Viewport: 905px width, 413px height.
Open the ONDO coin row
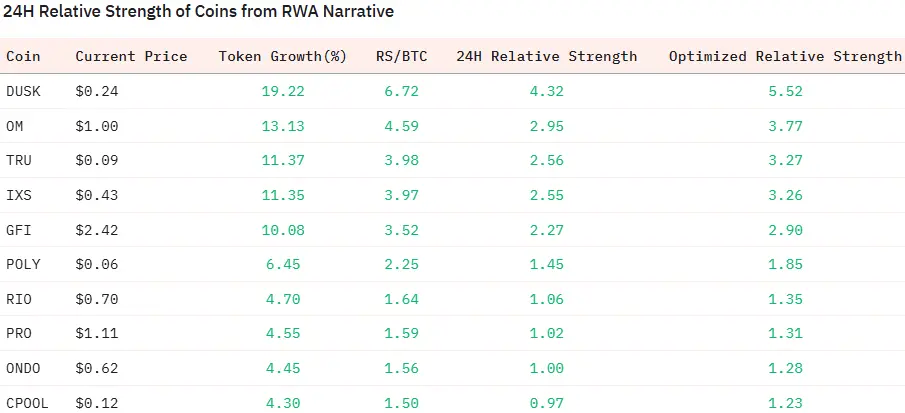click(x=24, y=370)
